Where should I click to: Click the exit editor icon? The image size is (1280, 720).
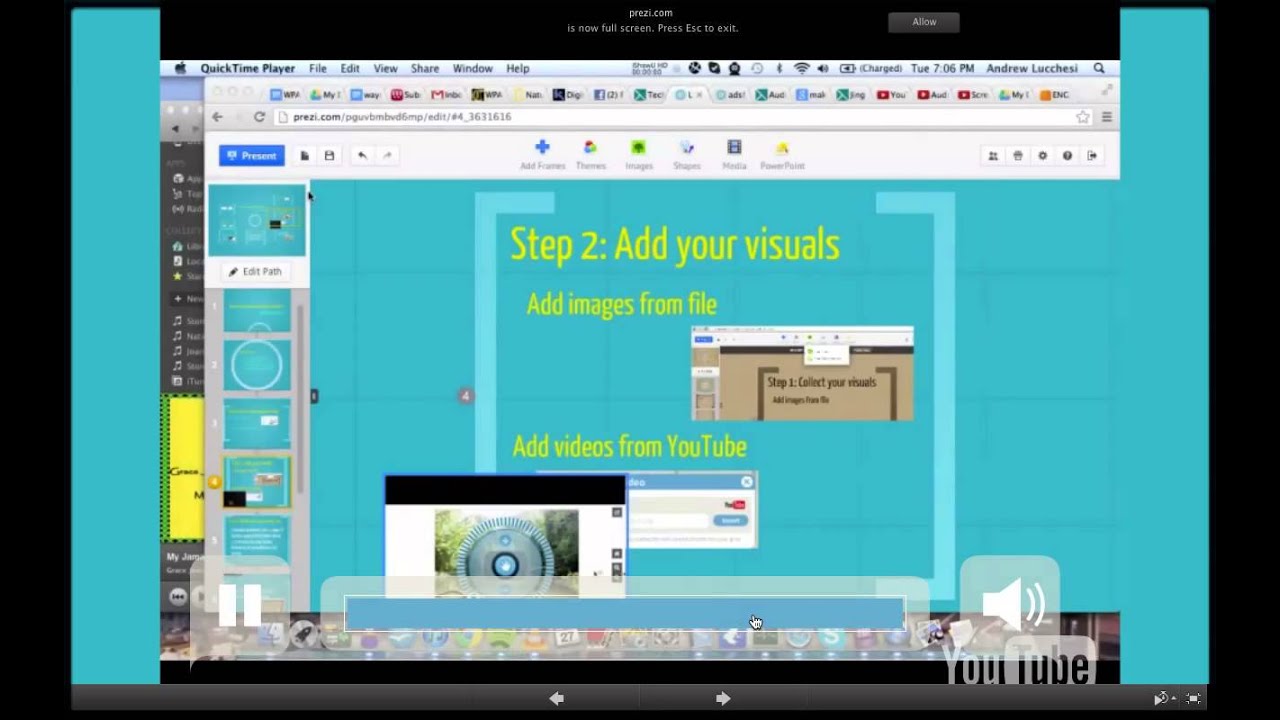1092,156
